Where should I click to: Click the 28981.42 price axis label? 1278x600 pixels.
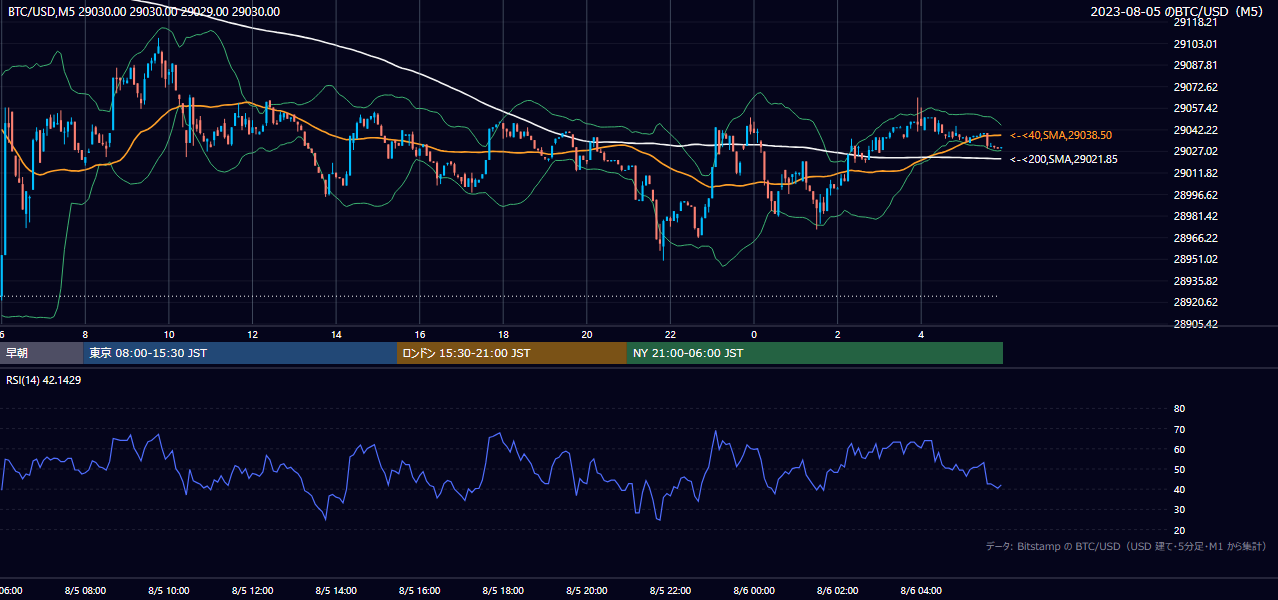(x=1195, y=216)
